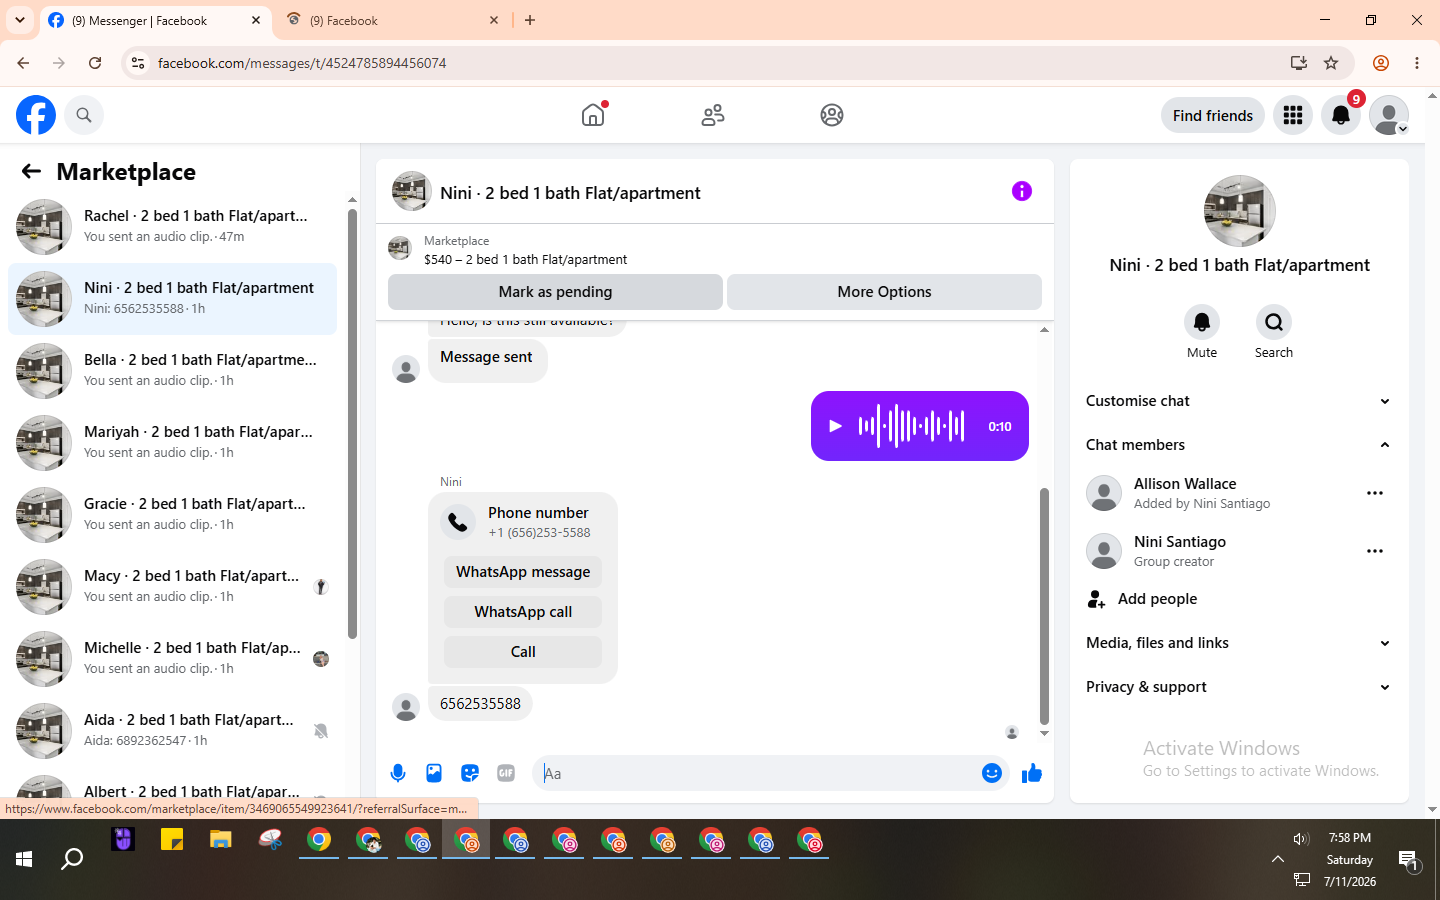Show hidden system tray icons chevron
Viewport: 1440px width, 900px height.
coord(1278,859)
